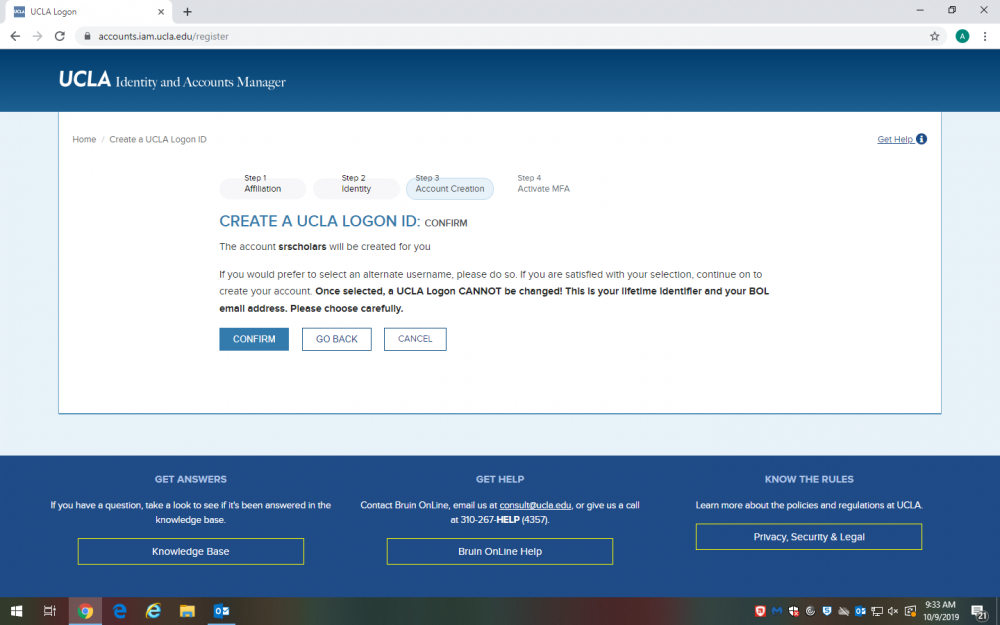Viewport: 1000px width, 625px height.
Task: Click the GET HELP footer heading
Action: 500,480
